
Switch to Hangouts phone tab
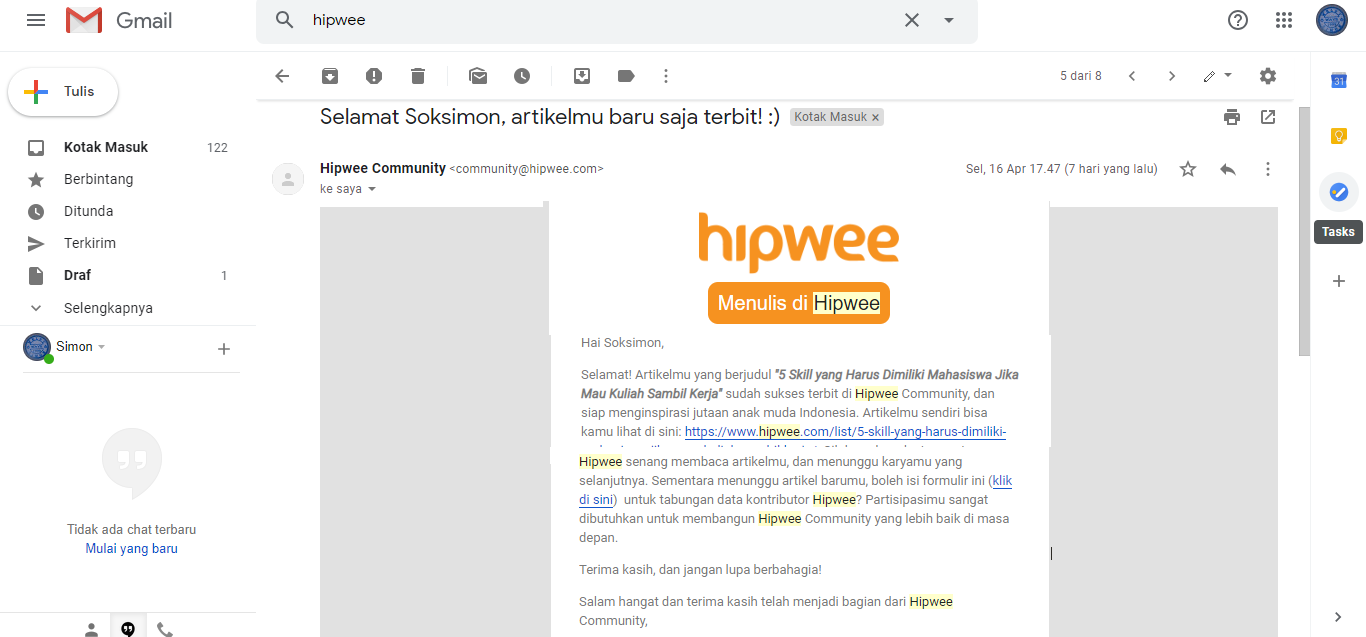click(x=165, y=629)
